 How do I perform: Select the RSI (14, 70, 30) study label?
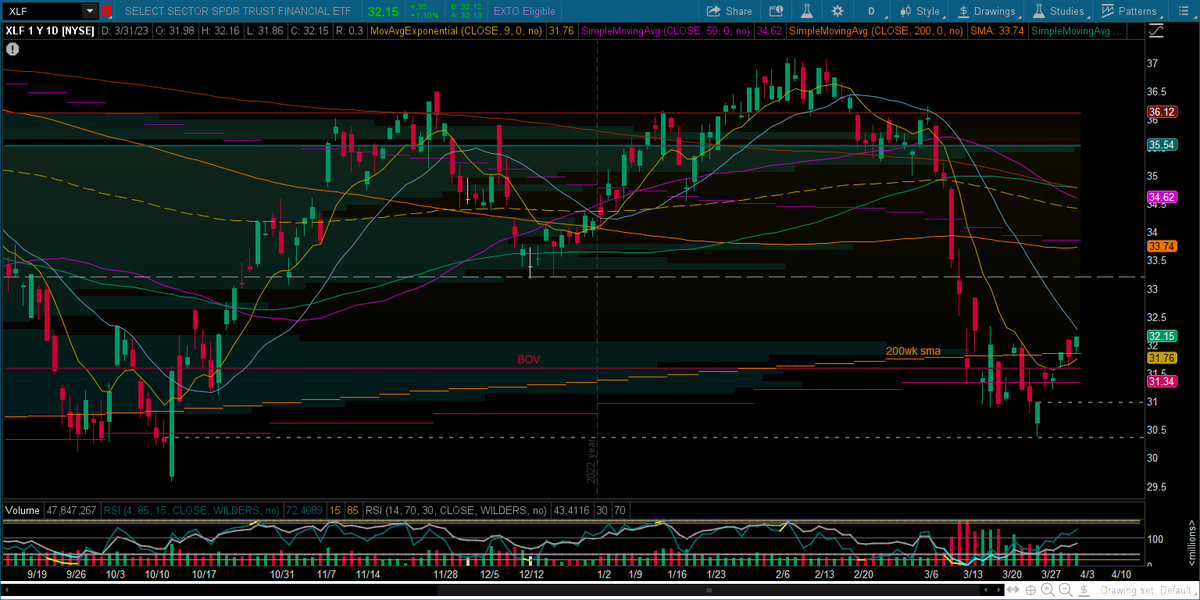455,510
